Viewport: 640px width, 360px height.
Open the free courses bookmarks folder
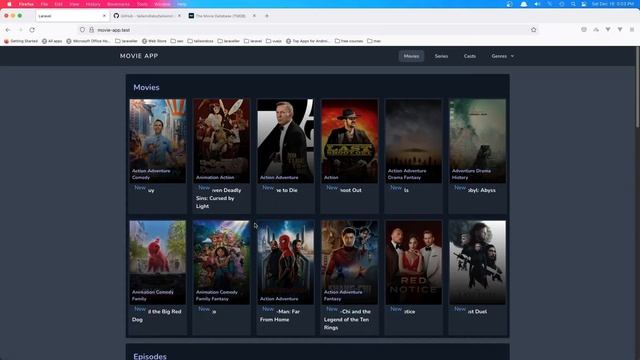point(349,41)
